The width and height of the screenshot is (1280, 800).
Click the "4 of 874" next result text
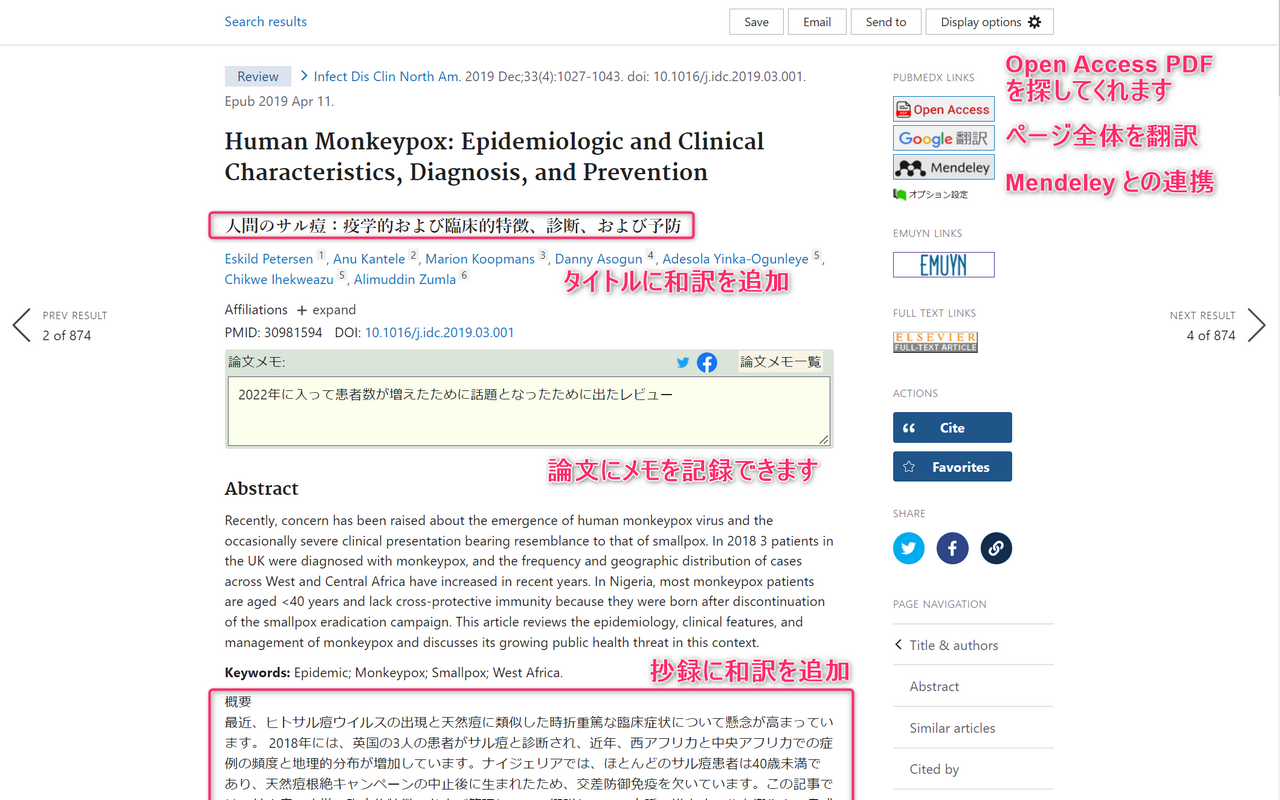[1211, 335]
